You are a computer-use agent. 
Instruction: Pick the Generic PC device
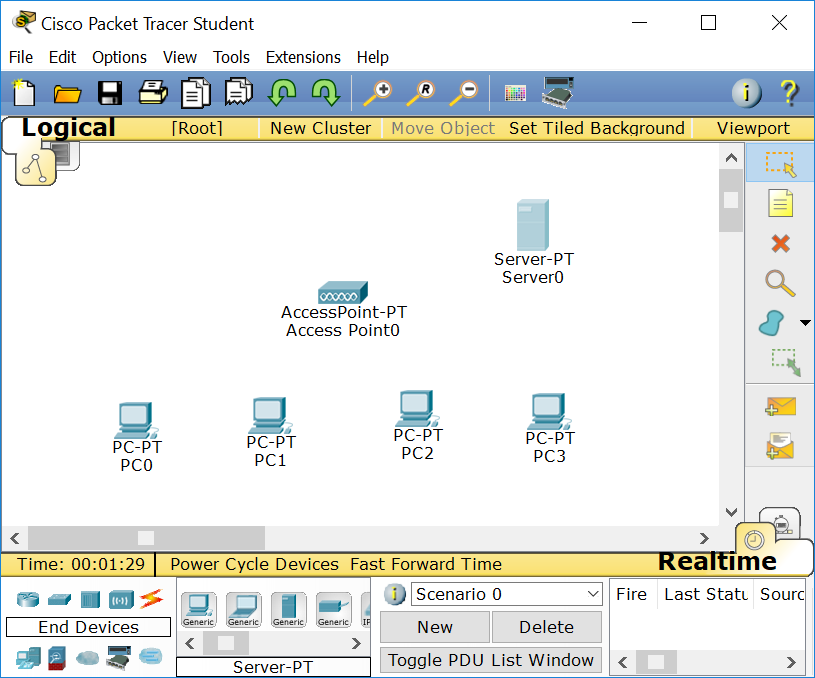[199, 609]
